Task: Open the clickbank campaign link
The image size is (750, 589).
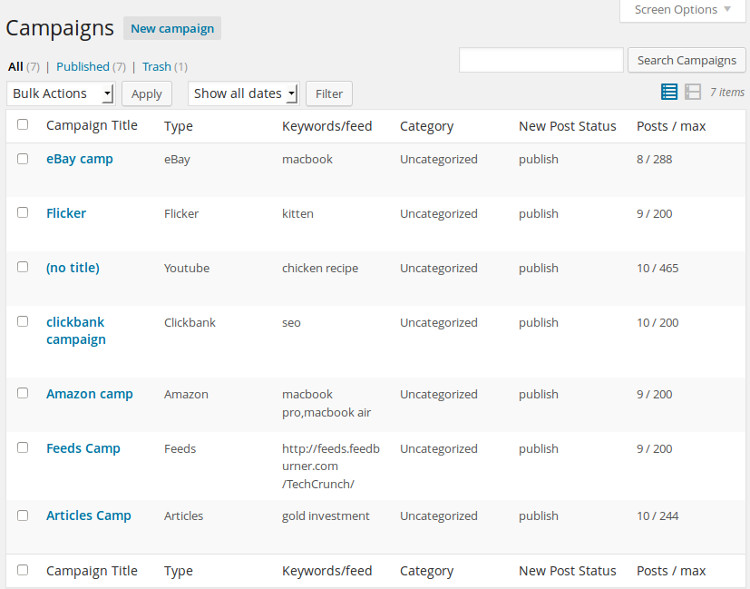Action: 76,331
